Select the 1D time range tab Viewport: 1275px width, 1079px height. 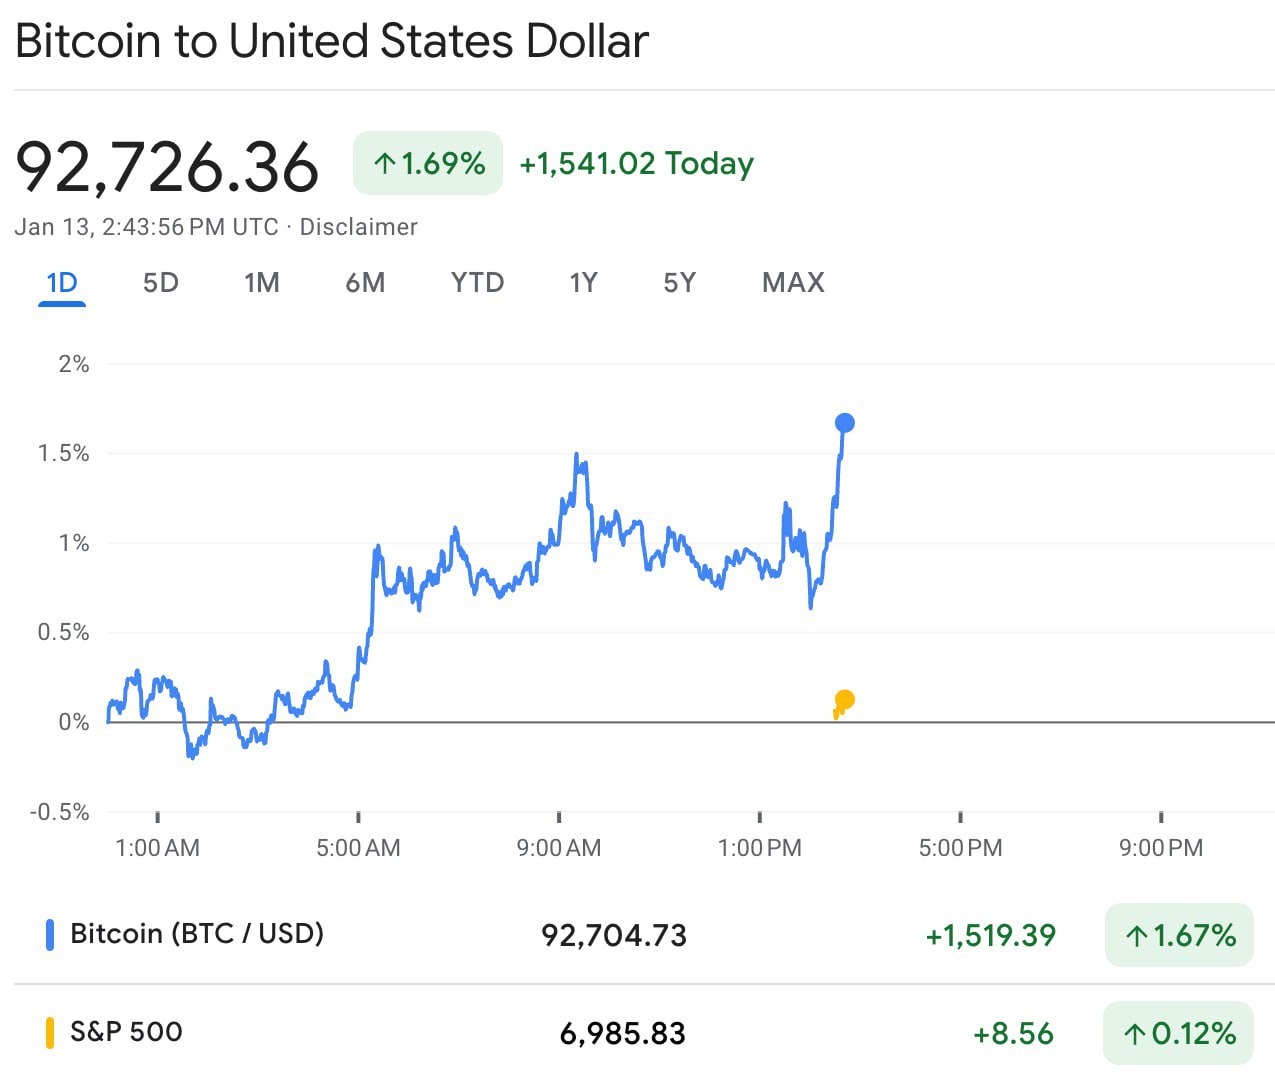click(62, 283)
